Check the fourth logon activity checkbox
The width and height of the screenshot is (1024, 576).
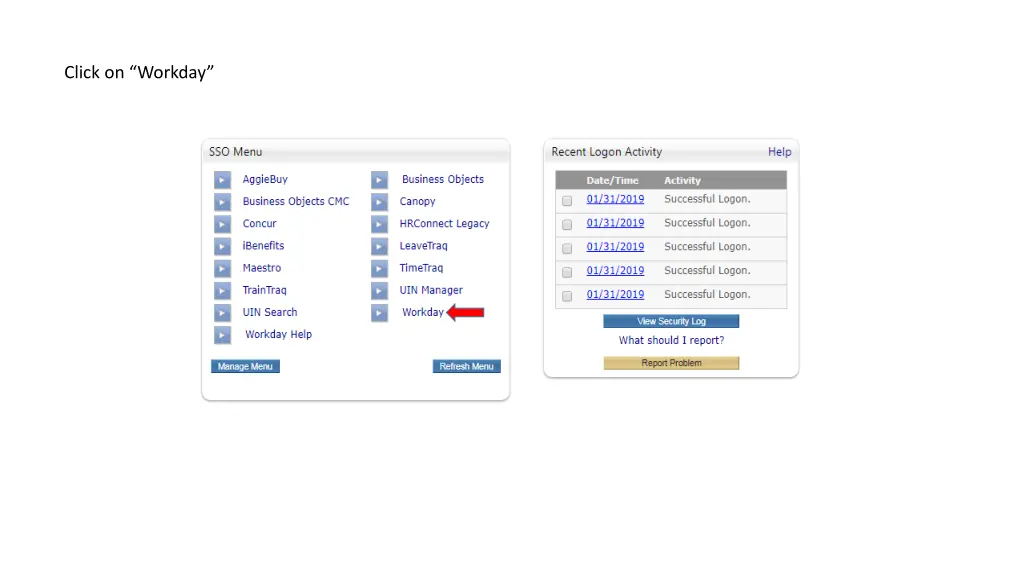point(567,272)
